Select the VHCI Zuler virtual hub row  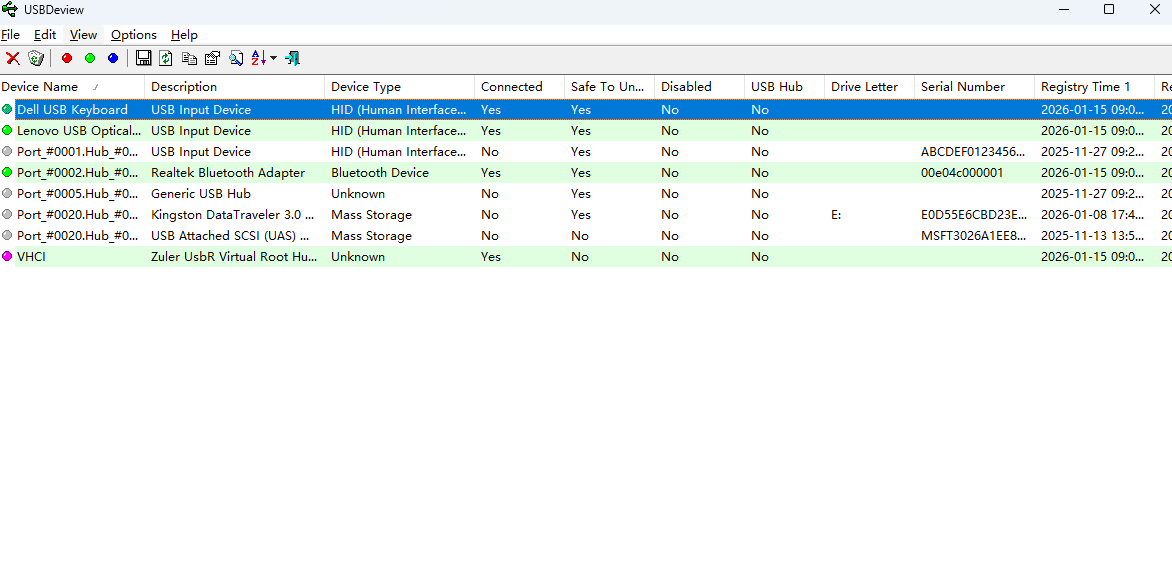233,257
